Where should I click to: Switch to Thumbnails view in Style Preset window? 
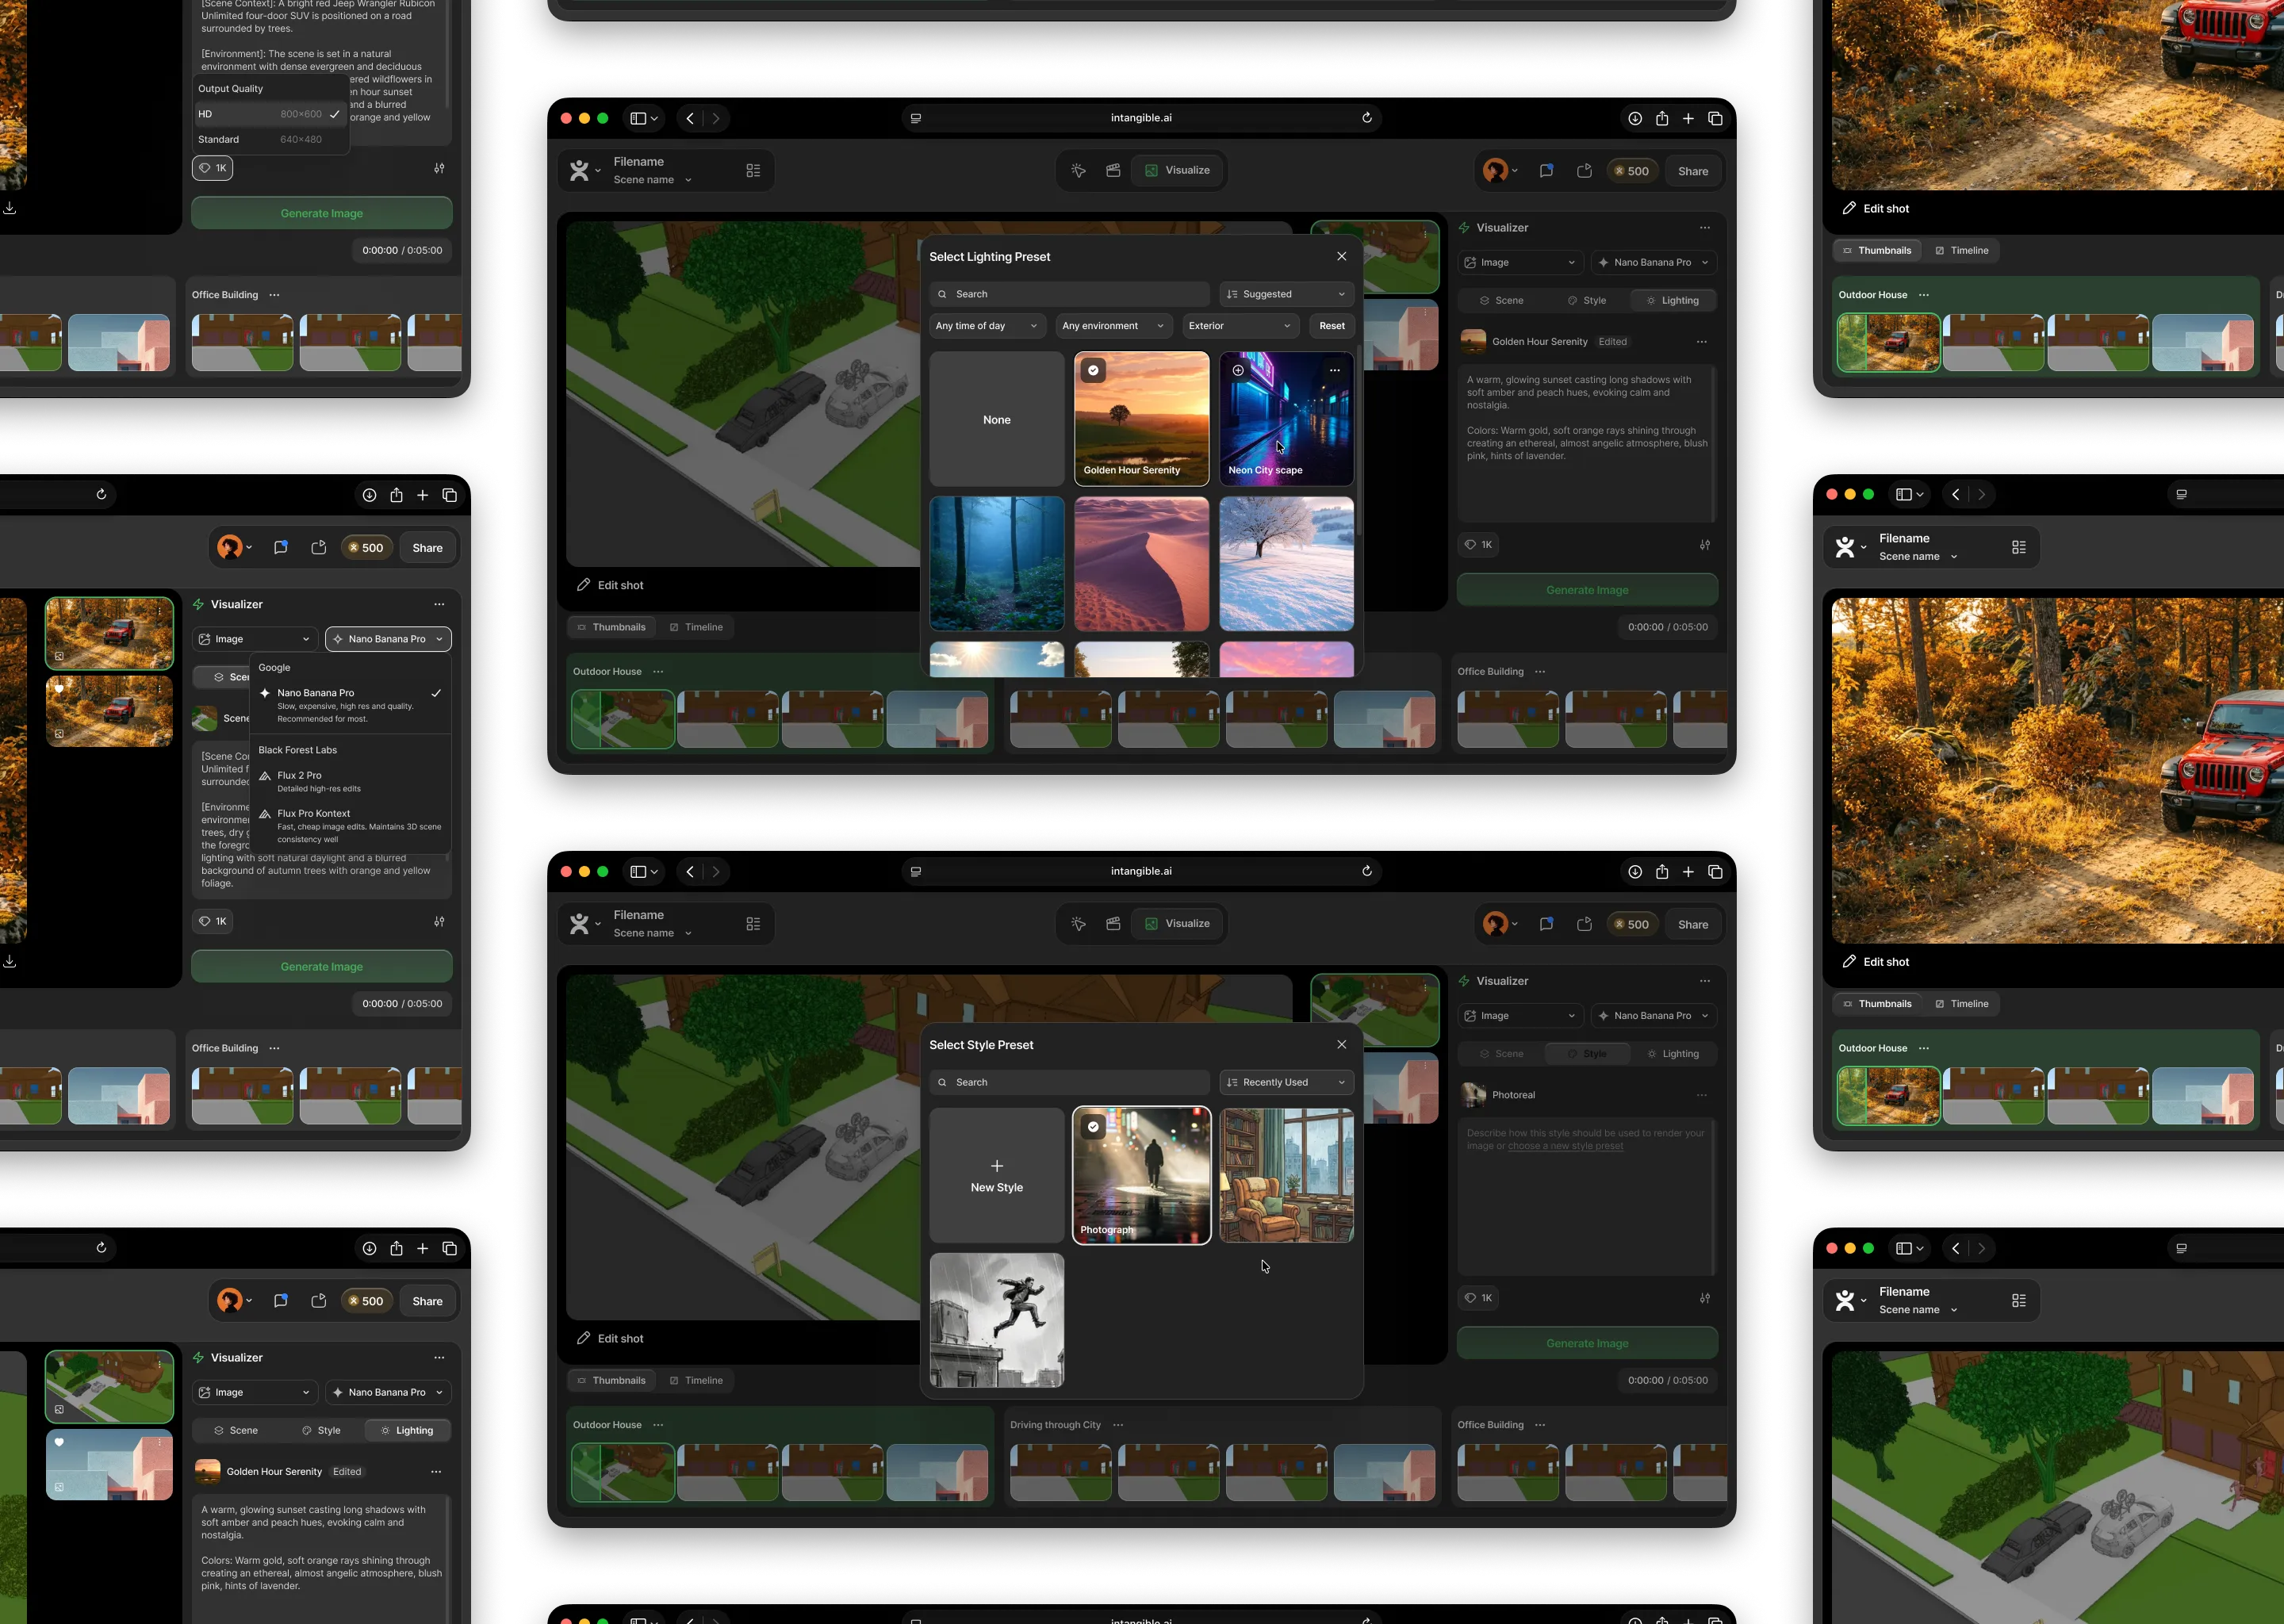click(x=611, y=1380)
